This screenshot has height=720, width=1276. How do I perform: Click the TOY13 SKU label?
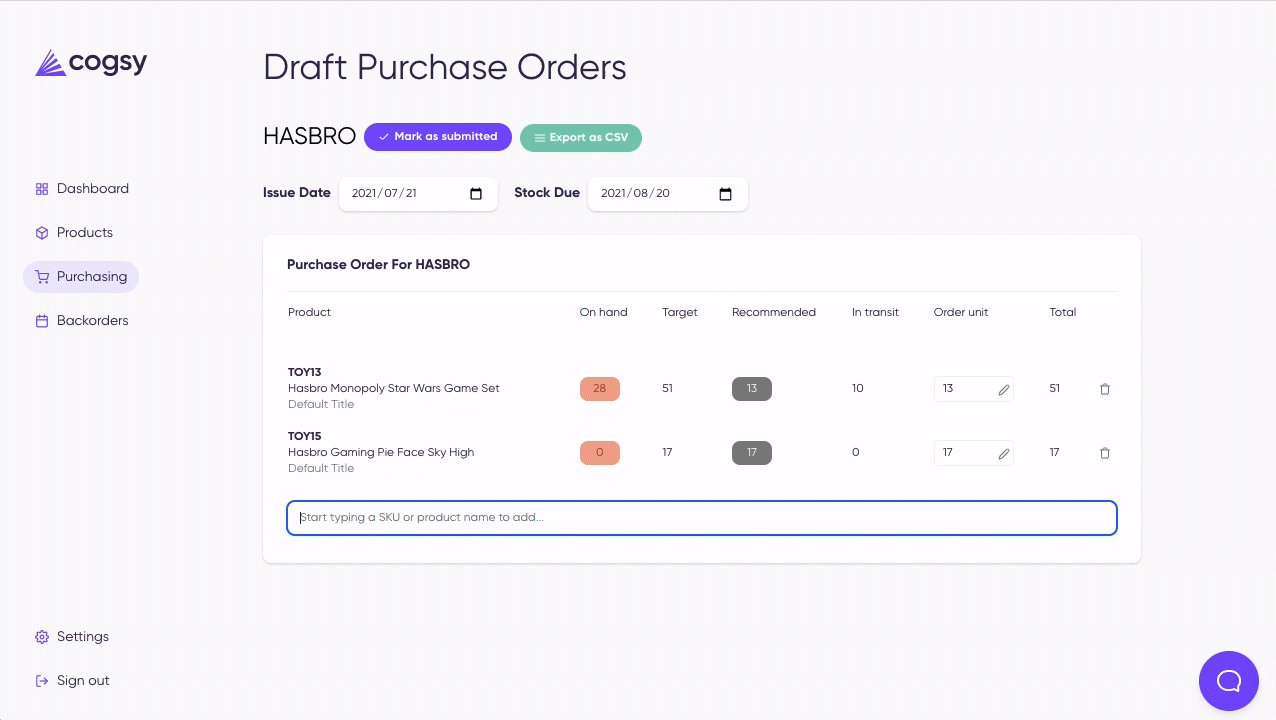click(305, 373)
